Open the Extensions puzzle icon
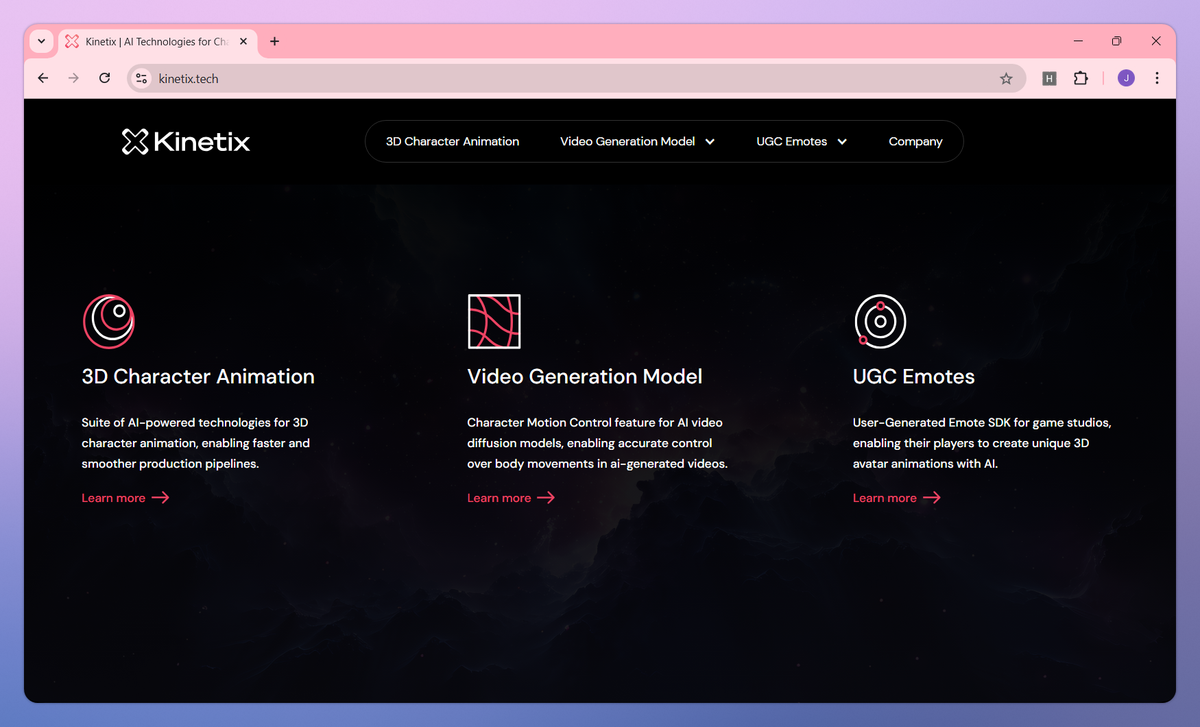This screenshot has height=727, width=1200. tap(1080, 78)
